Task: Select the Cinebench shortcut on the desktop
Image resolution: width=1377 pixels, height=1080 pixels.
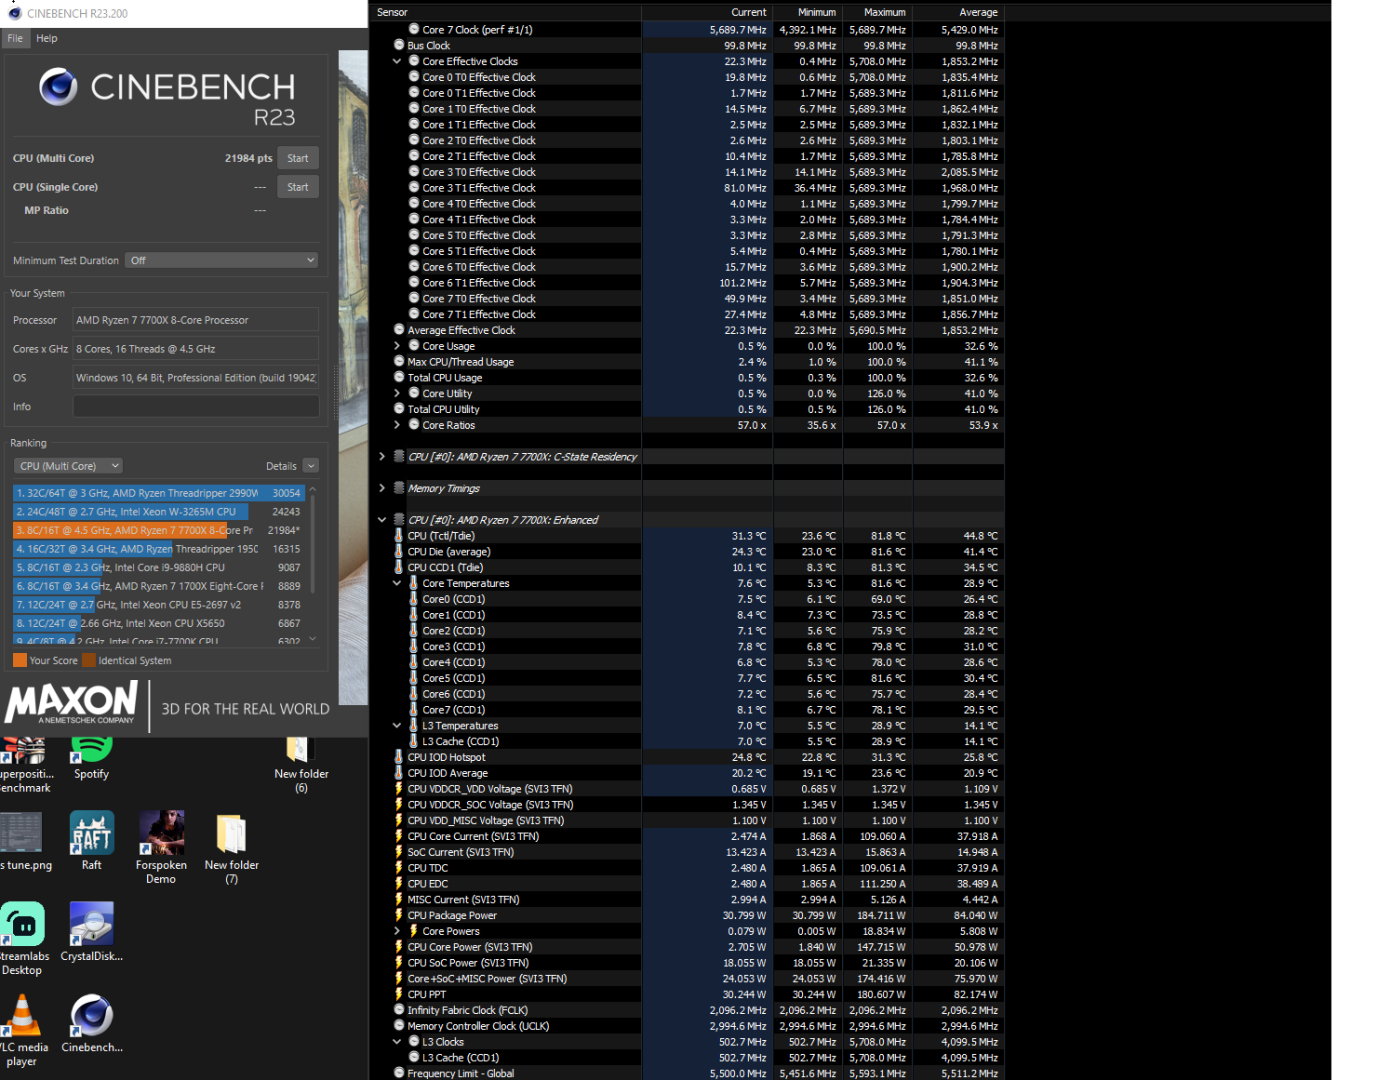Action: [x=91, y=1023]
